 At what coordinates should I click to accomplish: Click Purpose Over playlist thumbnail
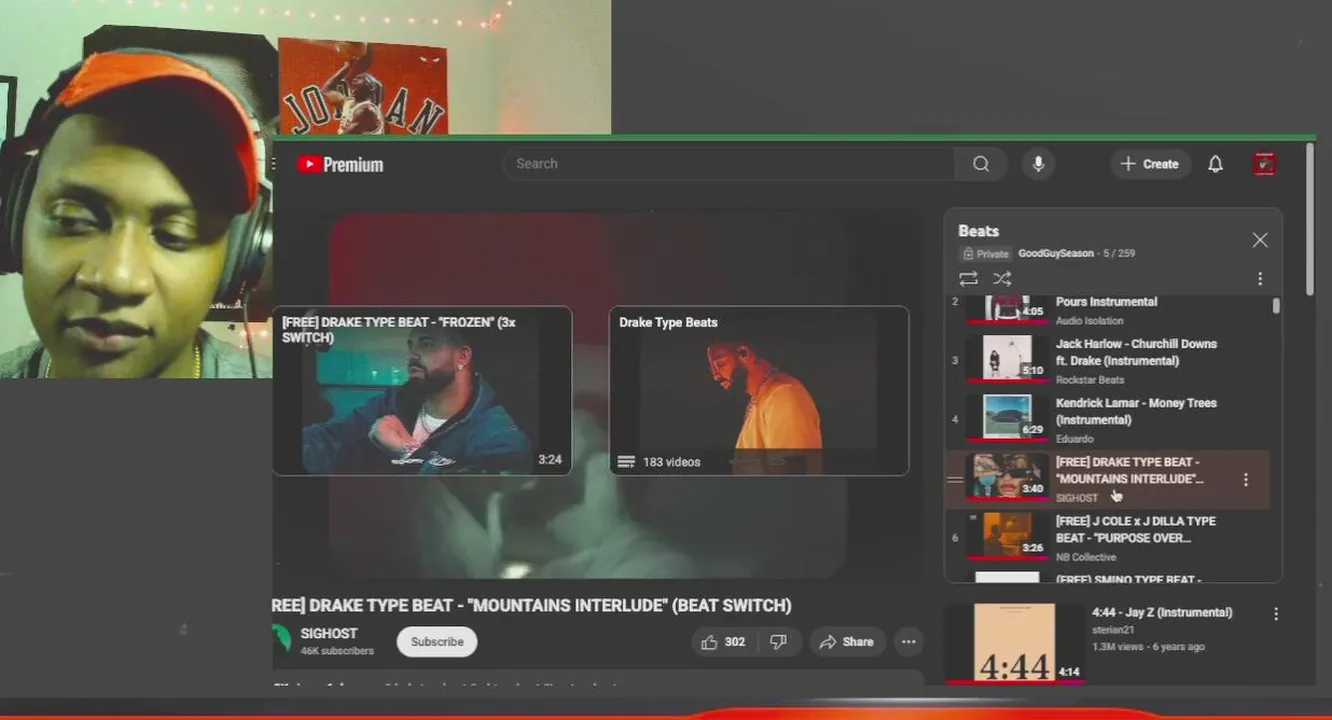coord(1007,535)
